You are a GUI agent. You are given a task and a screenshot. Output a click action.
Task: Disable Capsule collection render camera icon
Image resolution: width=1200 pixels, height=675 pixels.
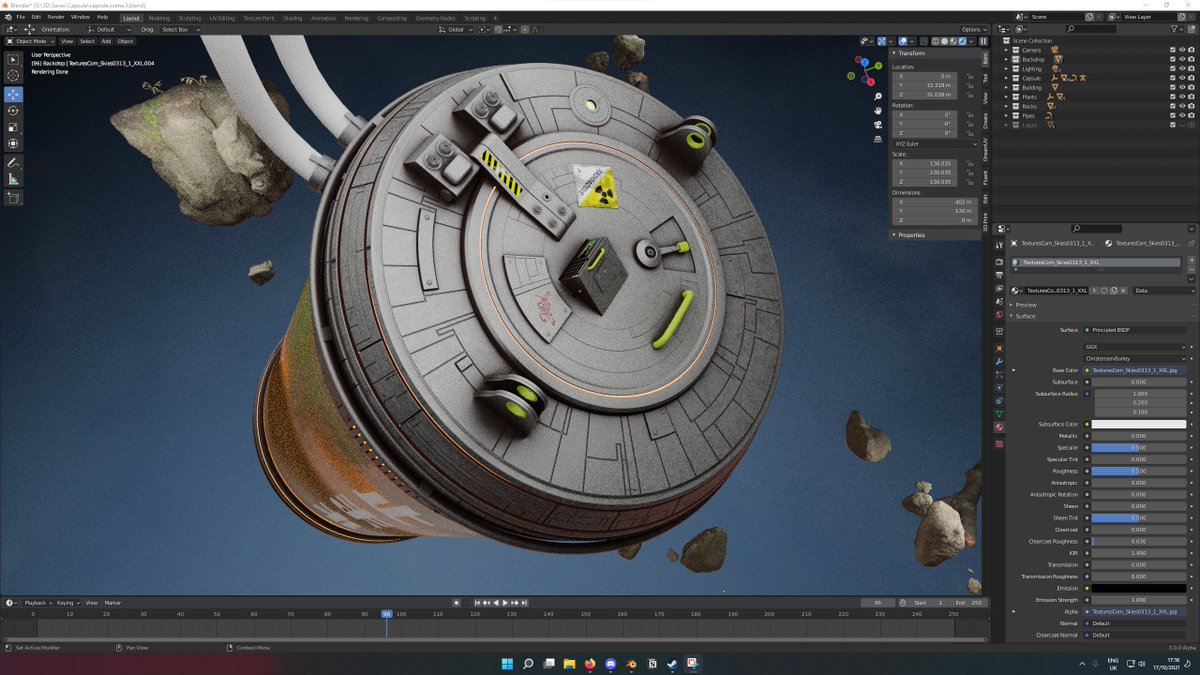pyautogui.click(x=1191, y=78)
